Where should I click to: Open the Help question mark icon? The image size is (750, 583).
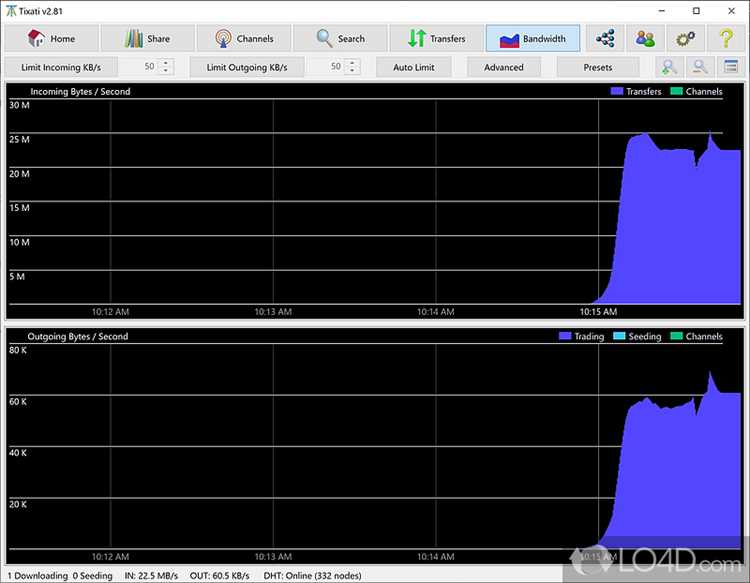[x=726, y=38]
